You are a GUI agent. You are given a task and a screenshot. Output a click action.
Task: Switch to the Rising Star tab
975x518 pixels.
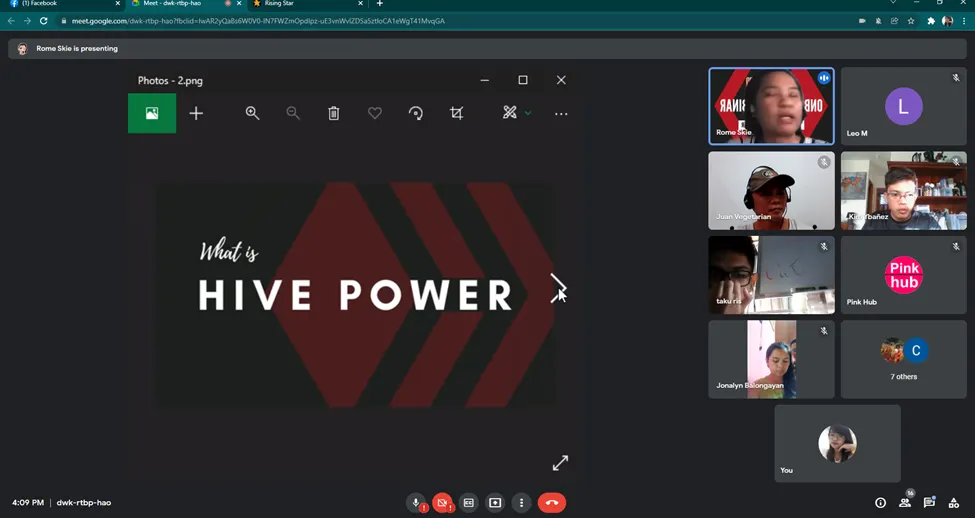tap(307, 4)
